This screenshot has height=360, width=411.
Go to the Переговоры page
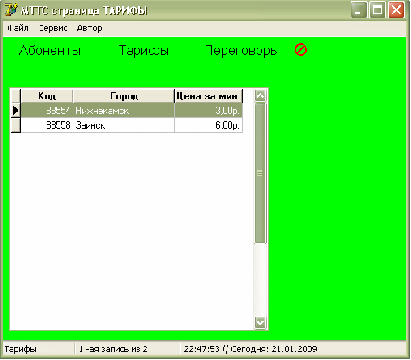241,51
